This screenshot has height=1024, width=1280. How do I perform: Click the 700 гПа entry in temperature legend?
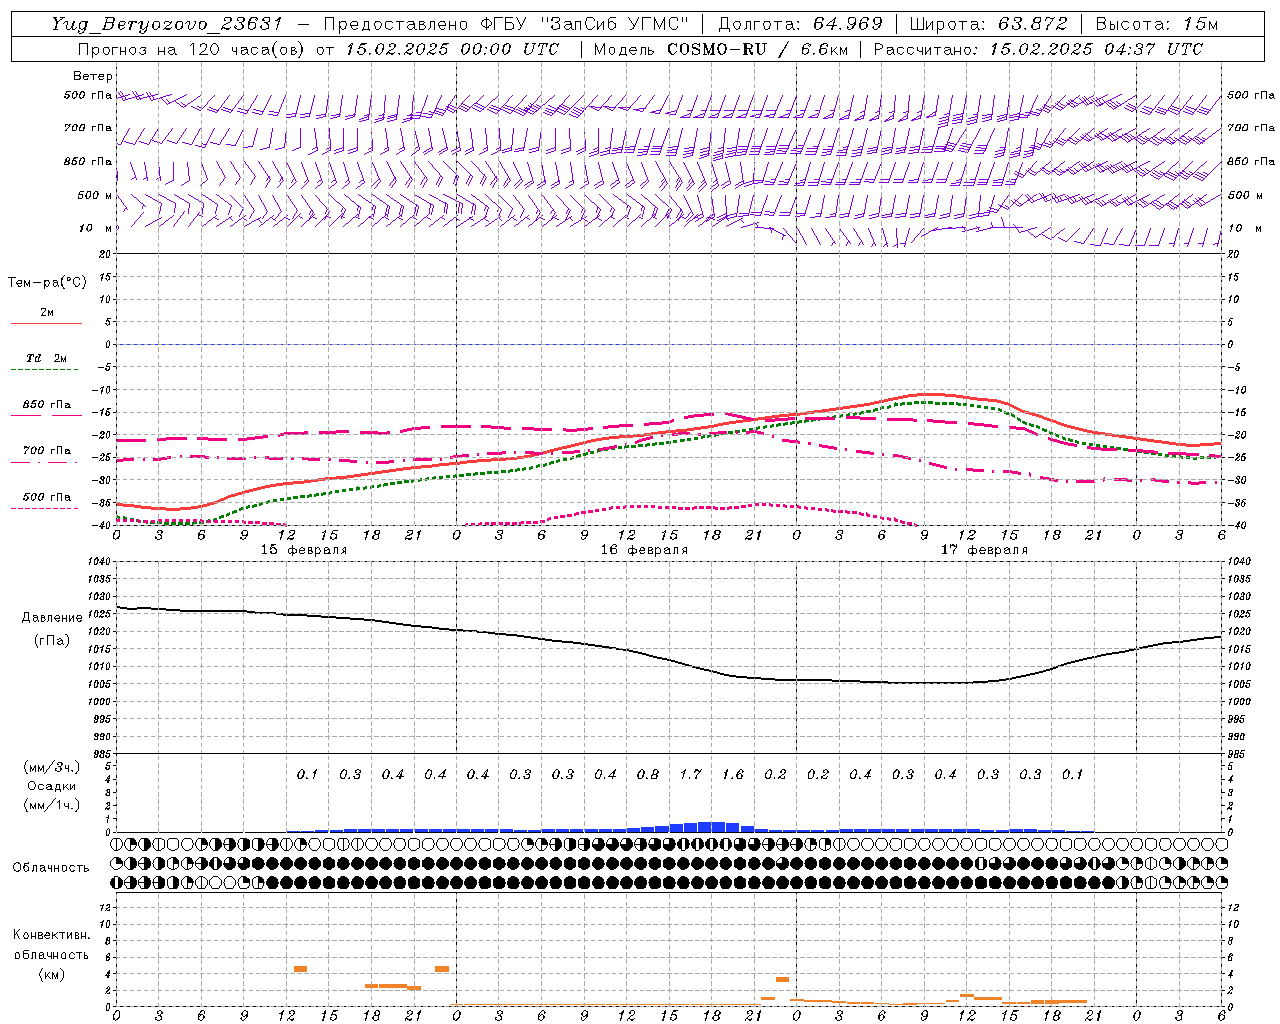click(x=47, y=451)
